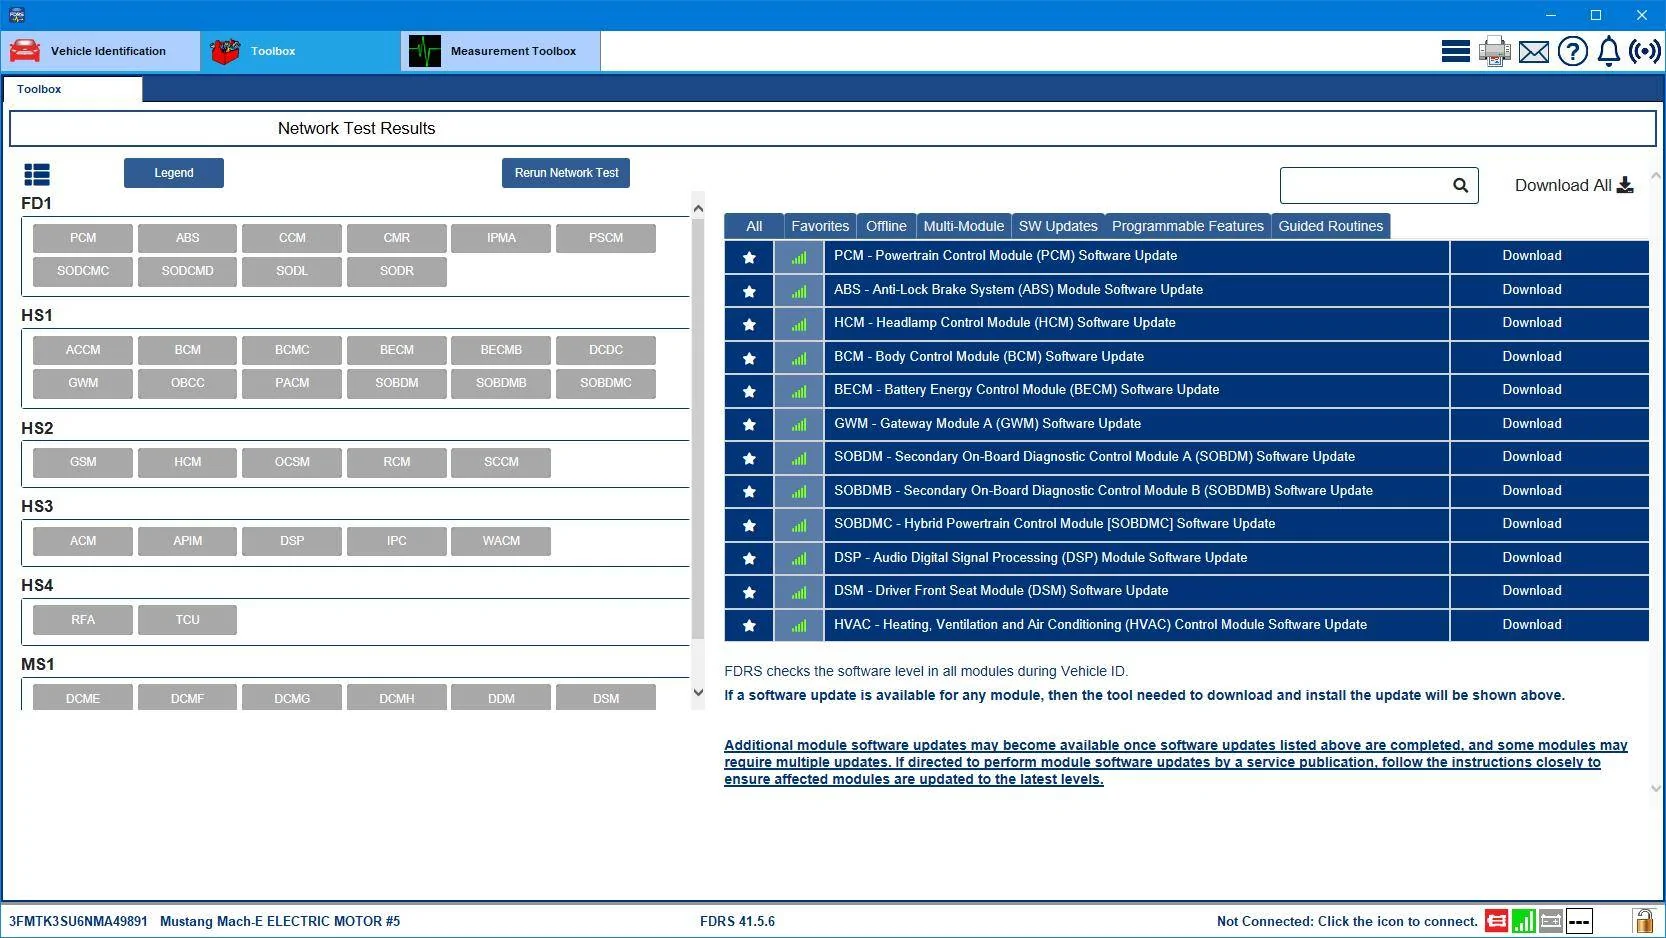Click signal bars icon in PCM row
This screenshot has height=938, width=1666.
coord(799,257)
